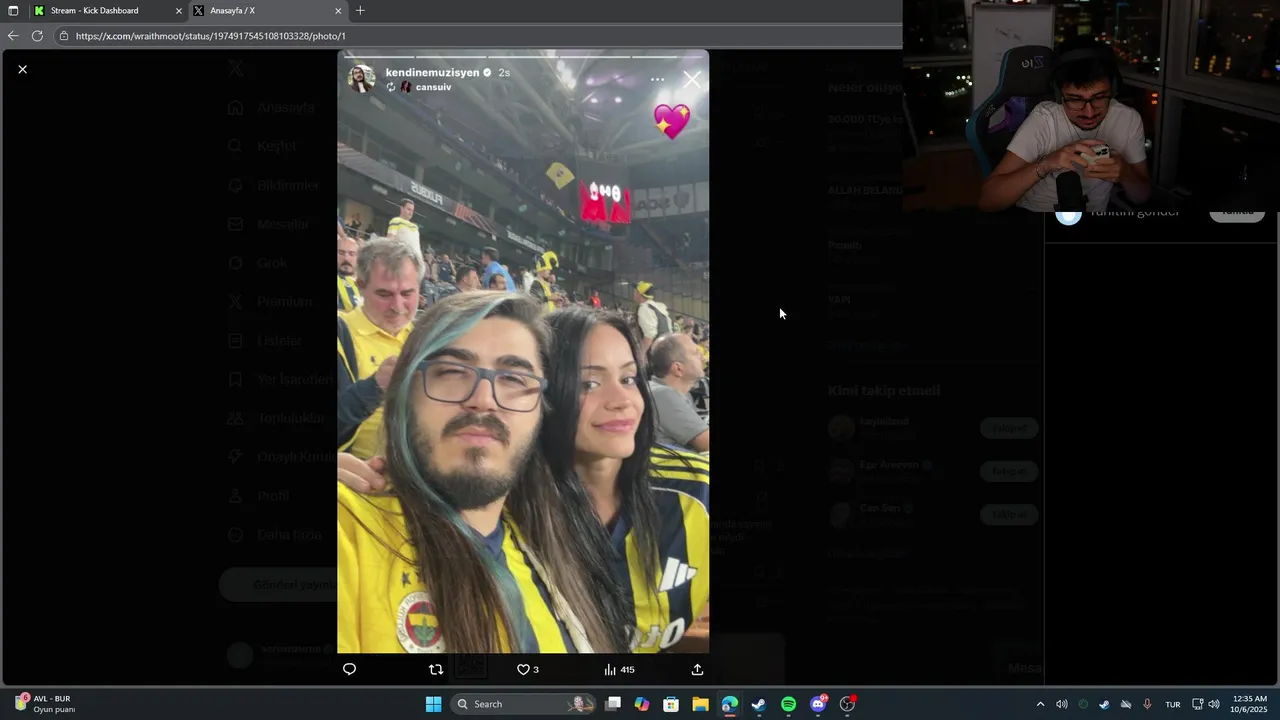Open the clock showing 12:35 AM

1250,704
